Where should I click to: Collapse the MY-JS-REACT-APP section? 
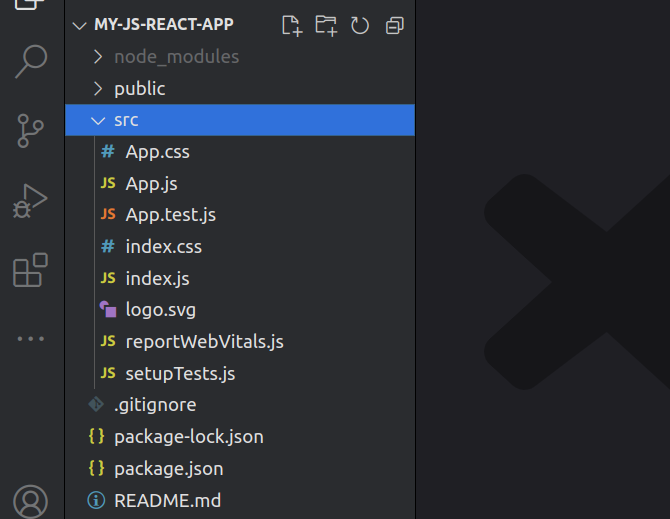(x=79, y=26)
